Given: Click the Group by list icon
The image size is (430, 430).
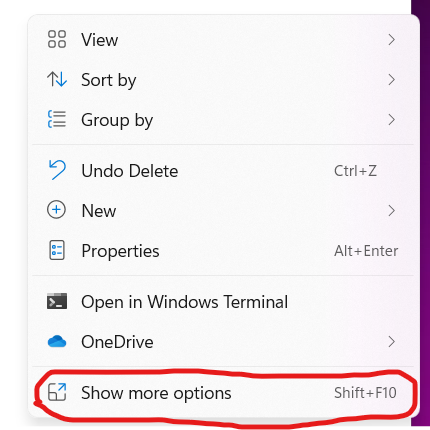Looking at the screenshot, I should coord(57,119).
